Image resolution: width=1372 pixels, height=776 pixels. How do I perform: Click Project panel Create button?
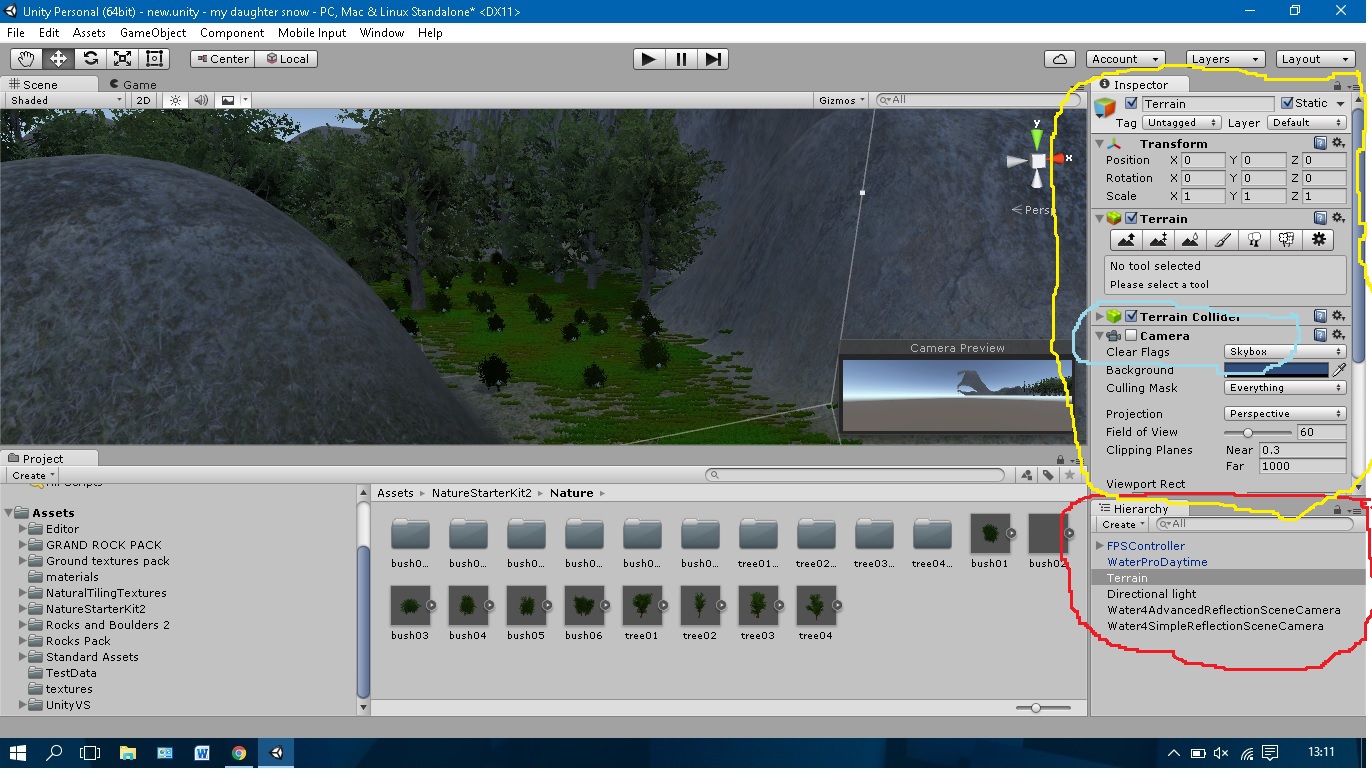(33, 475)
